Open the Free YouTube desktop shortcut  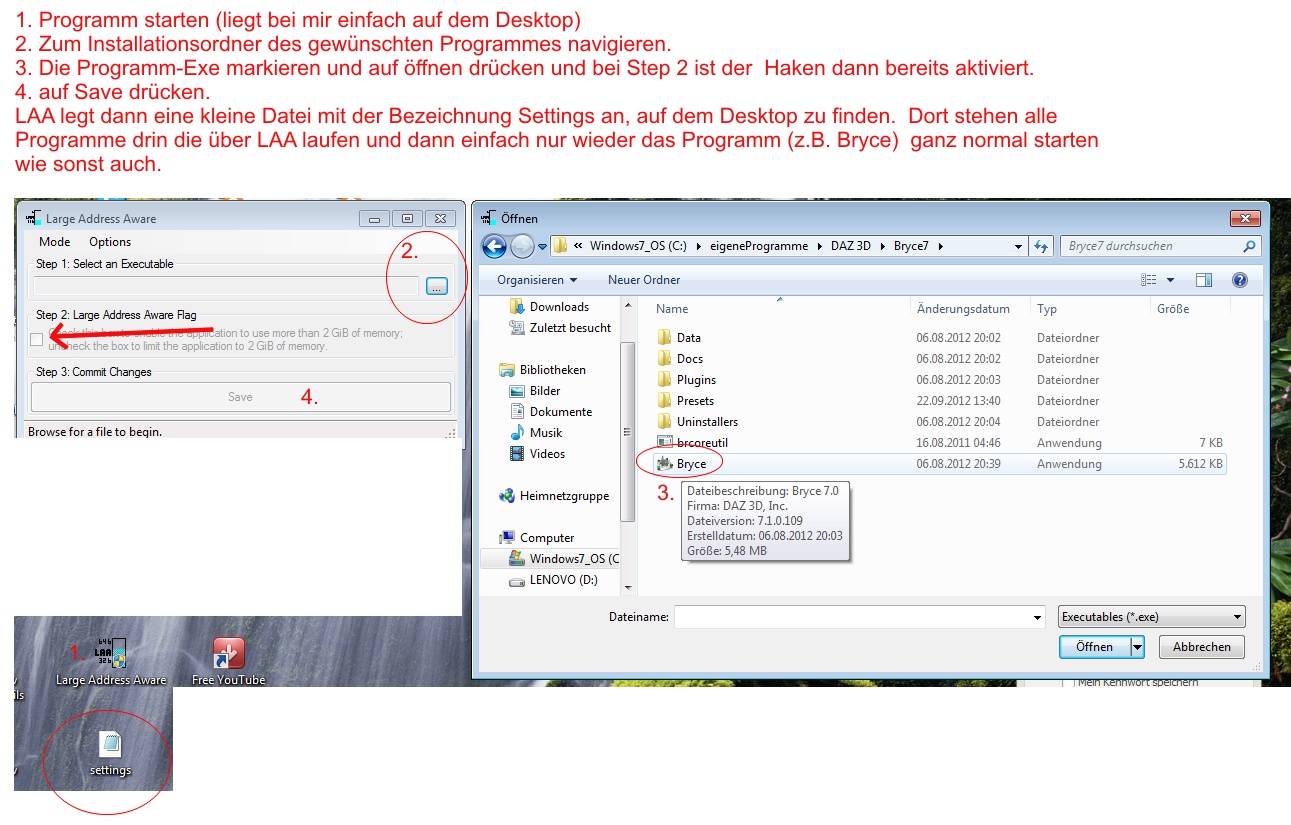[x=229, y=661]
